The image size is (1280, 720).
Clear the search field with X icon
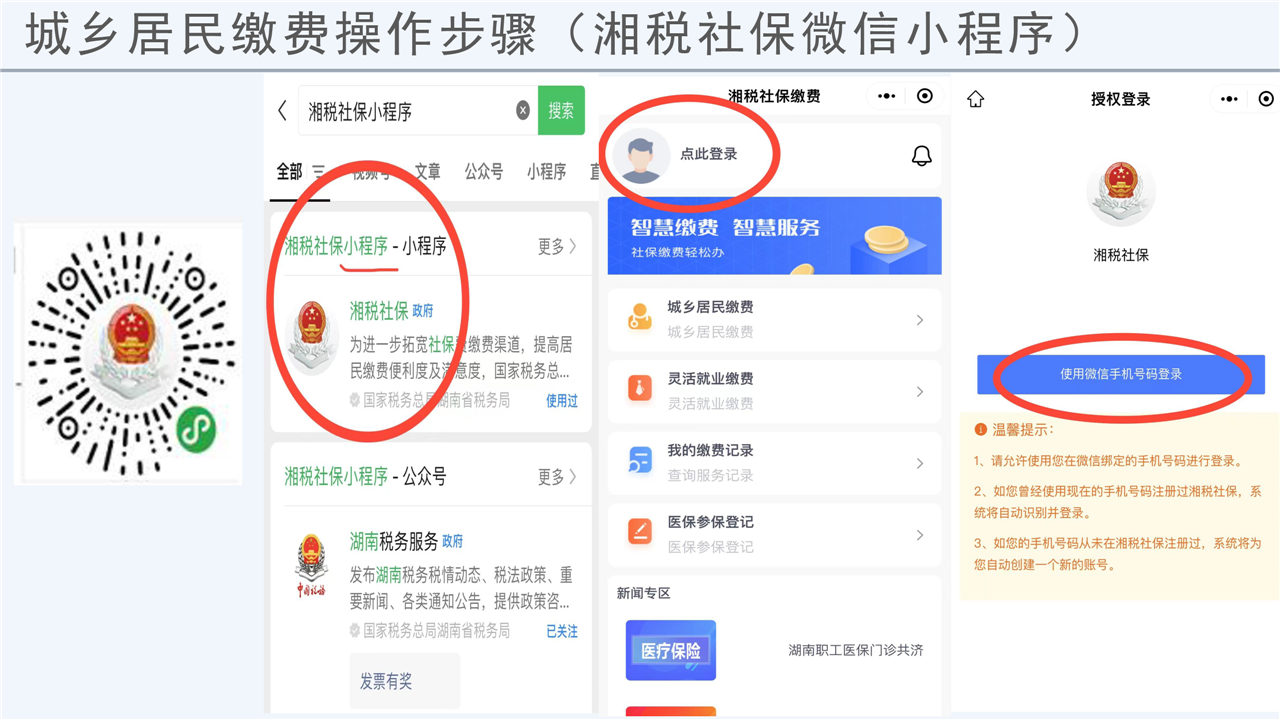523,111
